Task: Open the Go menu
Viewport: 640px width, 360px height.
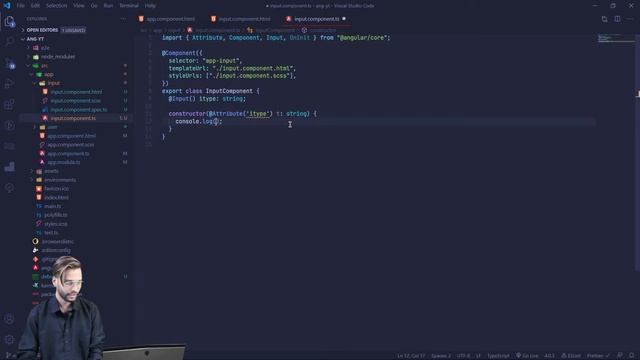Action: point(94,6)
